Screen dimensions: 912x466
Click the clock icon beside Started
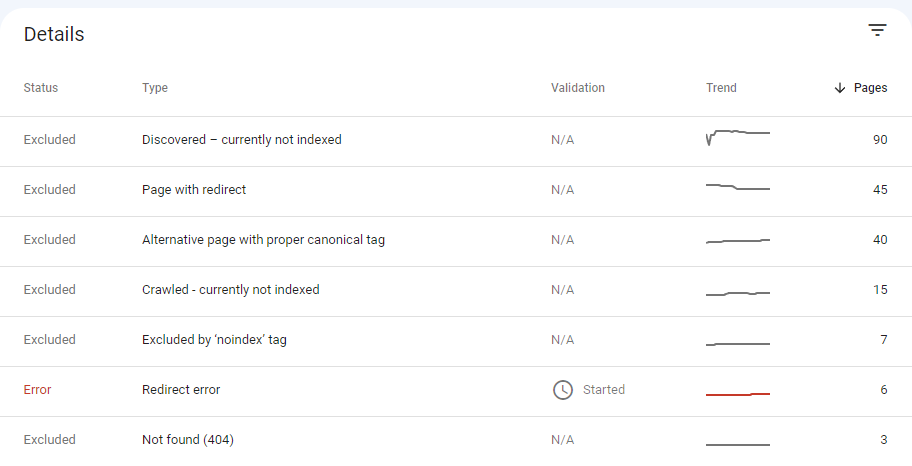[563, 390]
